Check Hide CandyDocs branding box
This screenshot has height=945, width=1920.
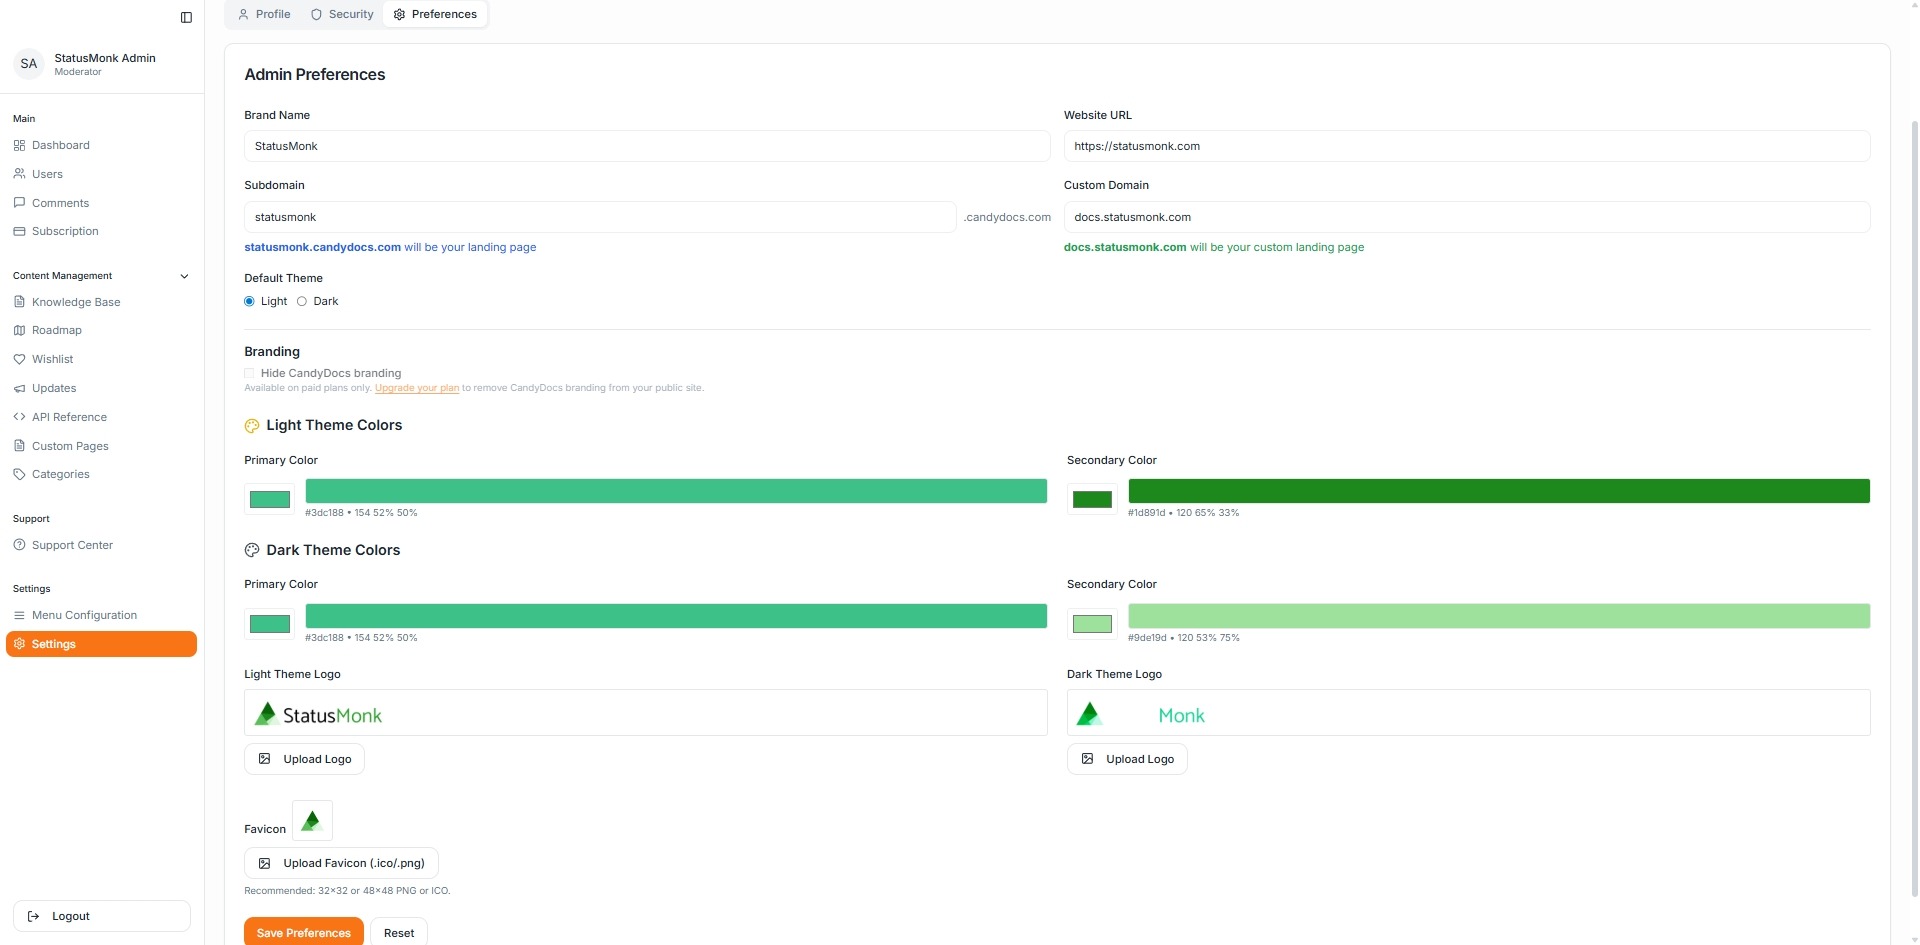pos(250,373)
